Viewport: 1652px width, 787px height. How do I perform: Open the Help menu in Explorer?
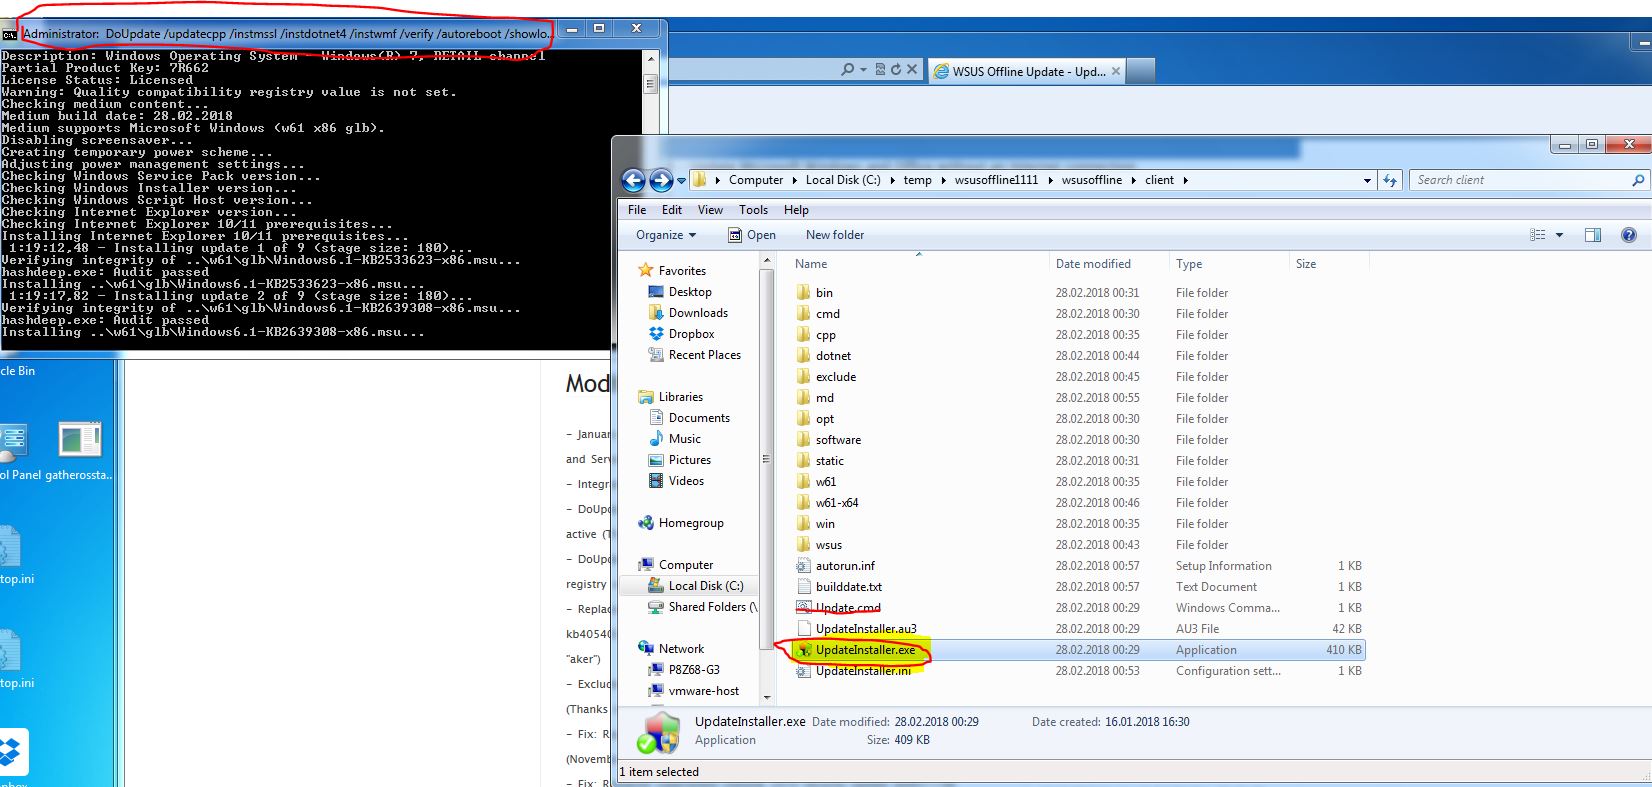(796, 210)
